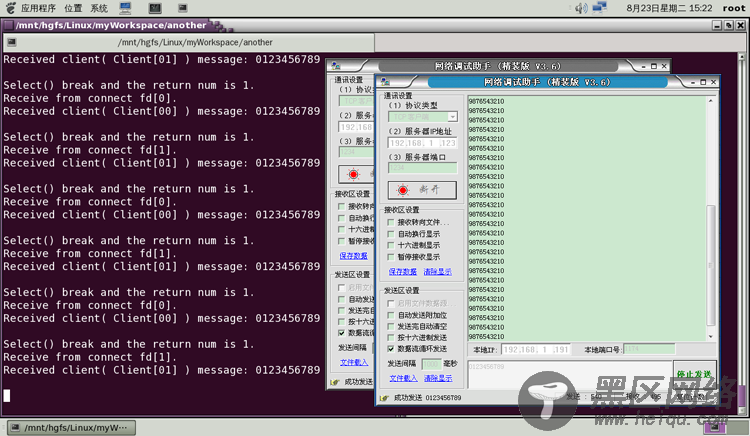Click the receive area scrollbar up arrow
750x436 pixels.
(x=710, y=101)
